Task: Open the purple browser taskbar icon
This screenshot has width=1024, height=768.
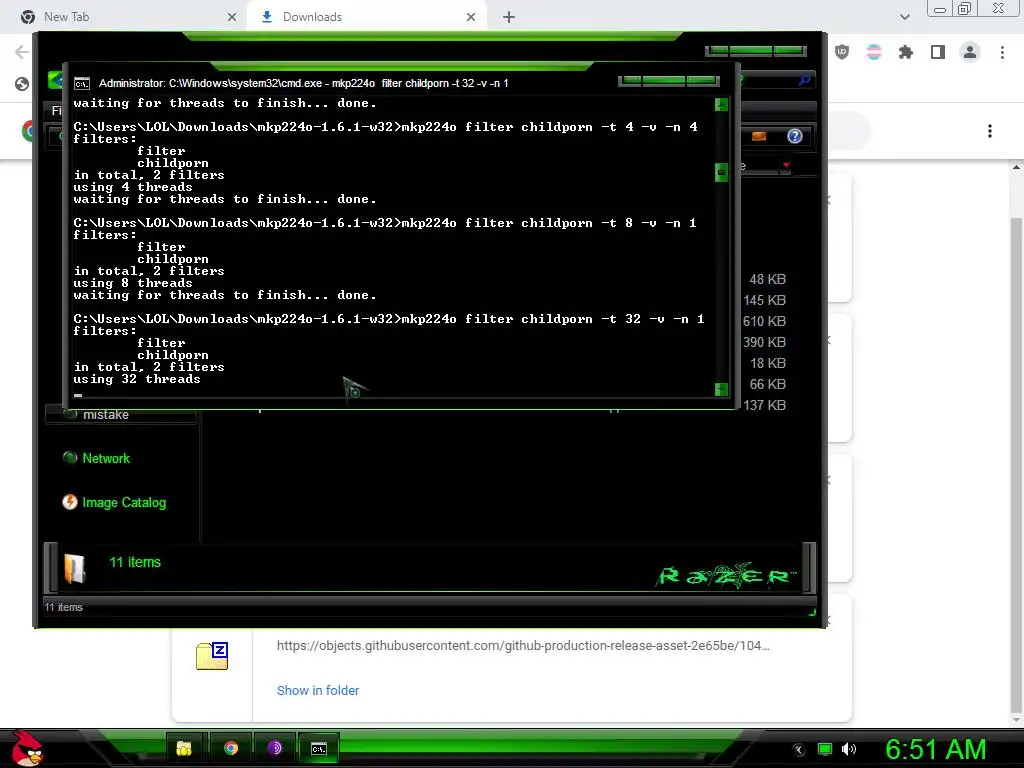Action: pyautogui.click(x=274, y=748)
